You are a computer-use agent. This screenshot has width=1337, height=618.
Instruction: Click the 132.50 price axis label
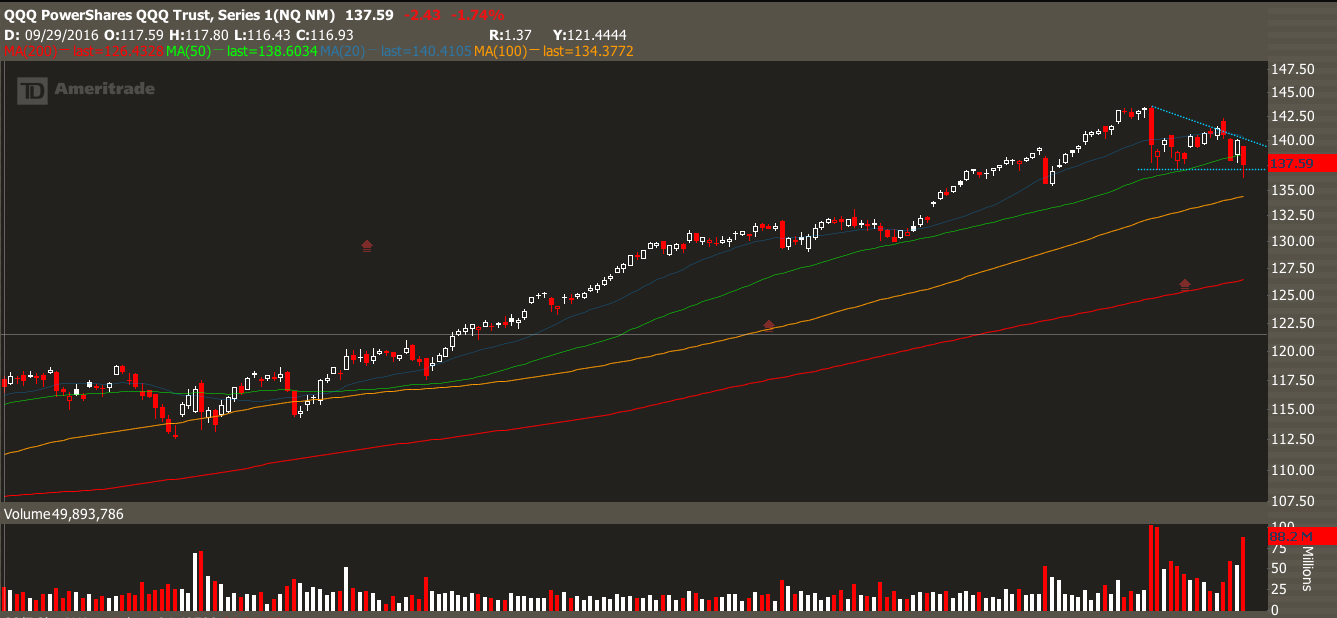pos(1293,215)
